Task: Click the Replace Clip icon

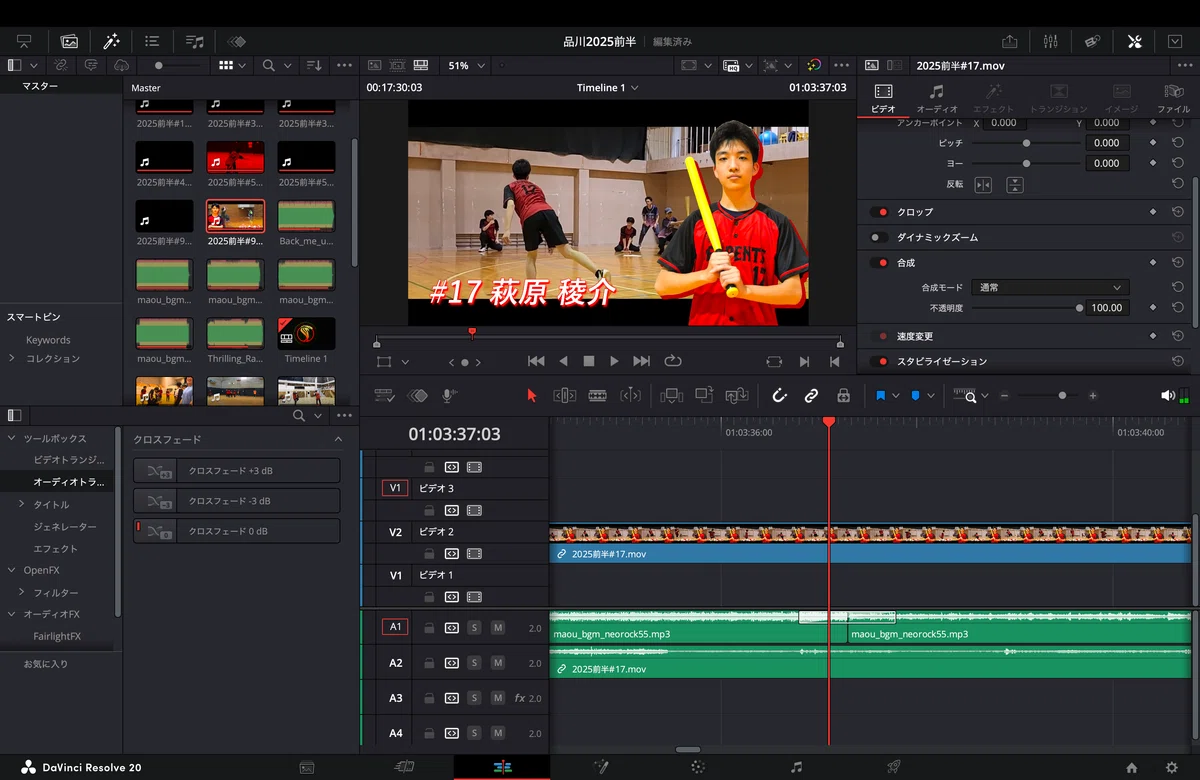Action: [x=737, y=395]
